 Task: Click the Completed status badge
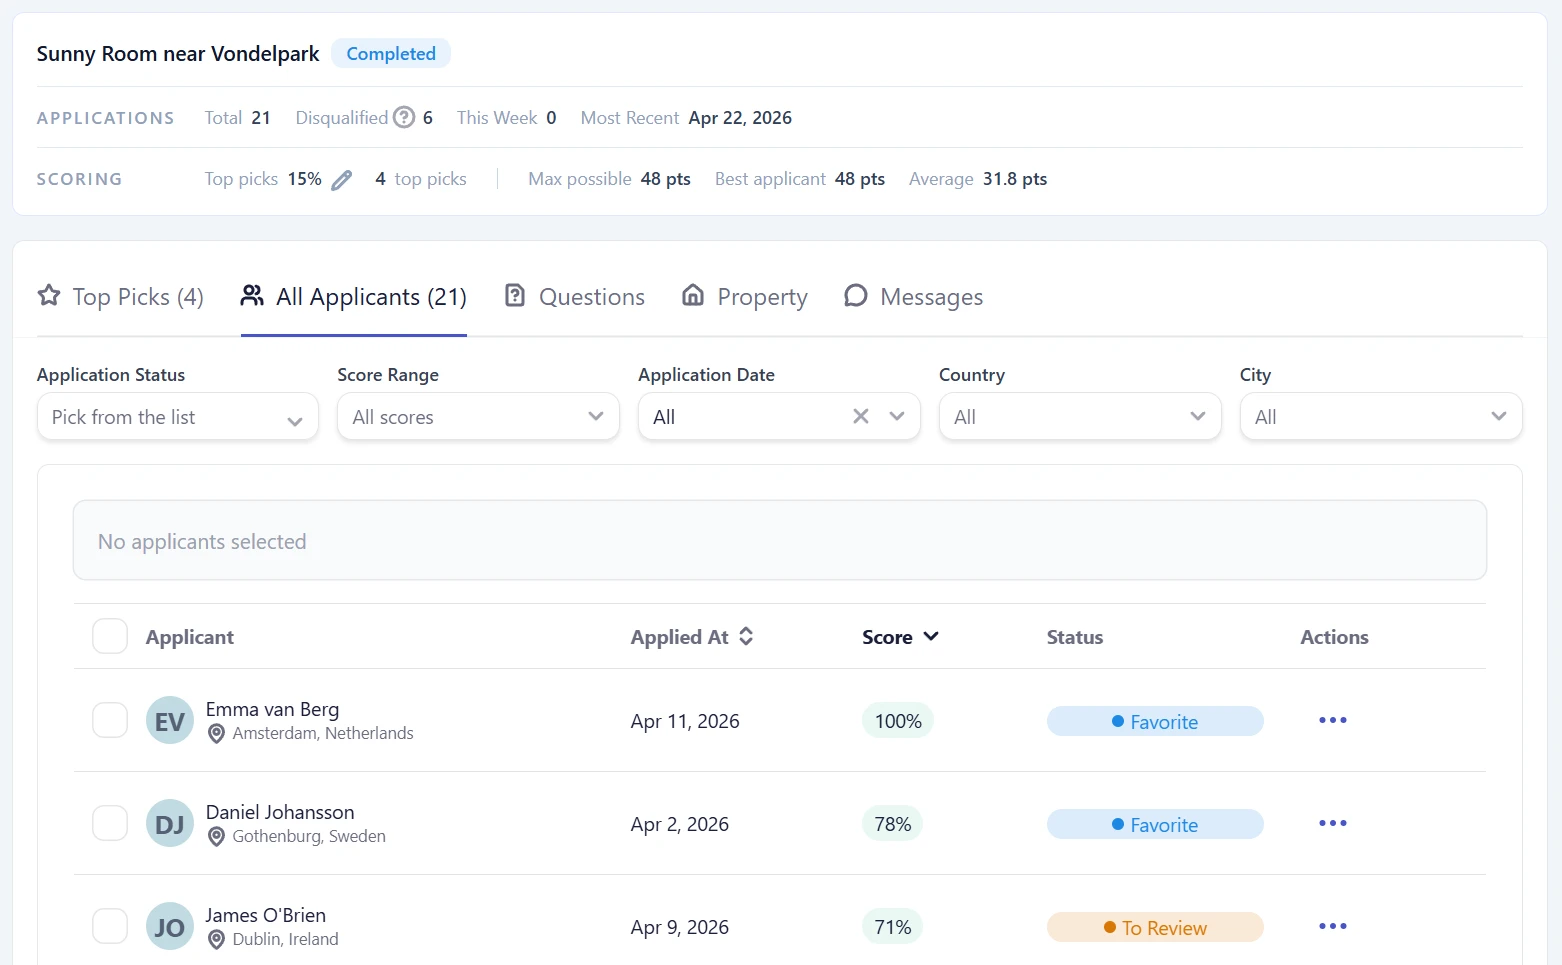tap(391, 54)
